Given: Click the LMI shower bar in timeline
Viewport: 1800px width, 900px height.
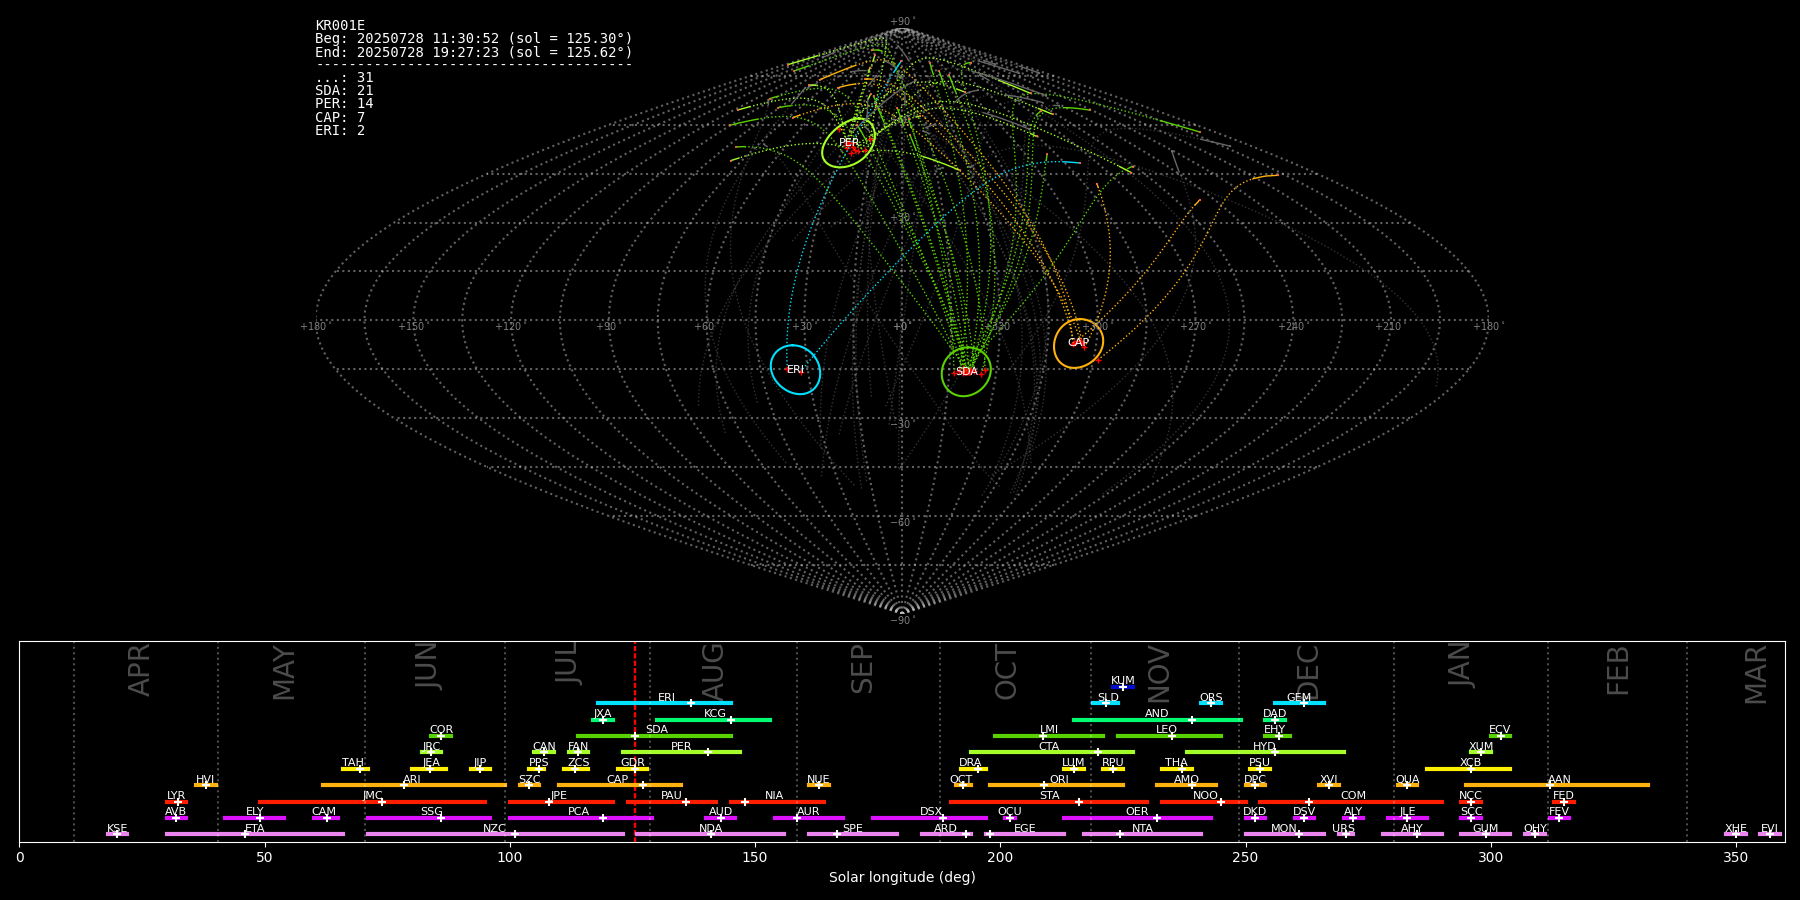Looking at the screenshot, I should tap(1049, 736).
